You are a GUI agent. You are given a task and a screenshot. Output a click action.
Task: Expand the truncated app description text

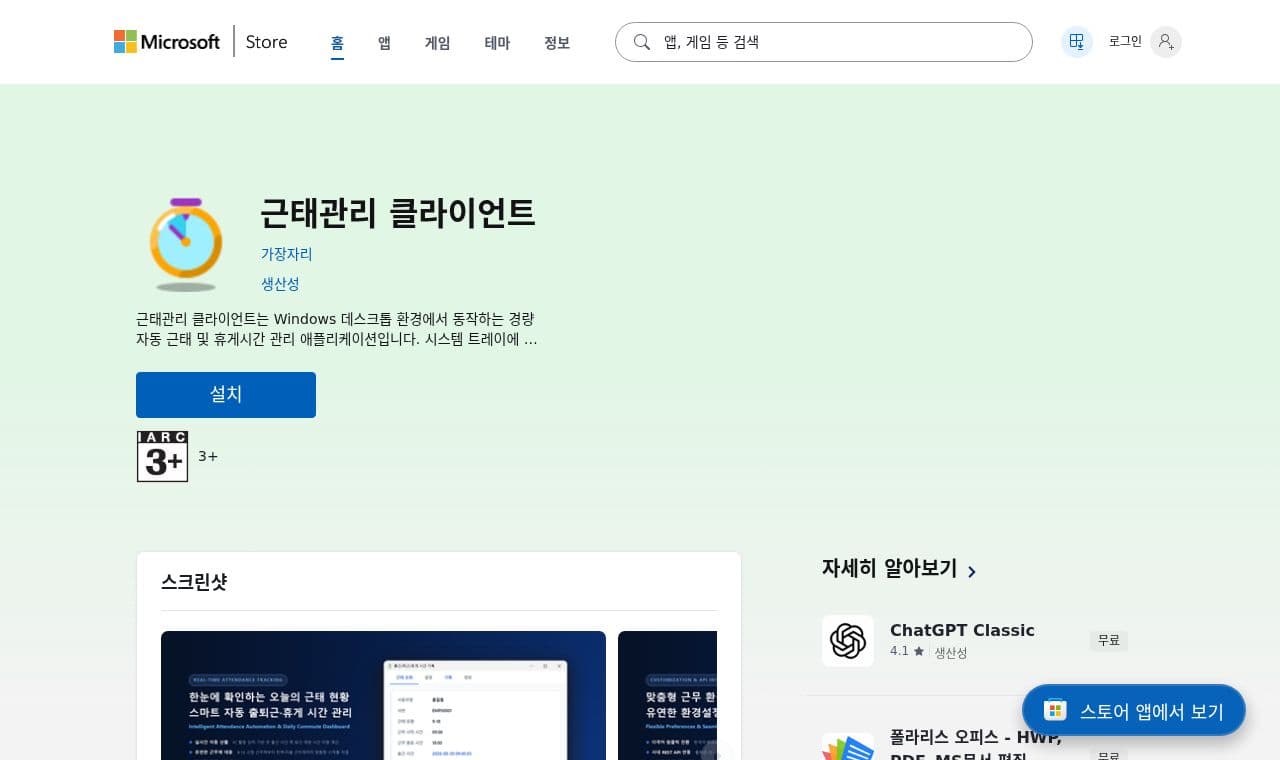(337, 329)
